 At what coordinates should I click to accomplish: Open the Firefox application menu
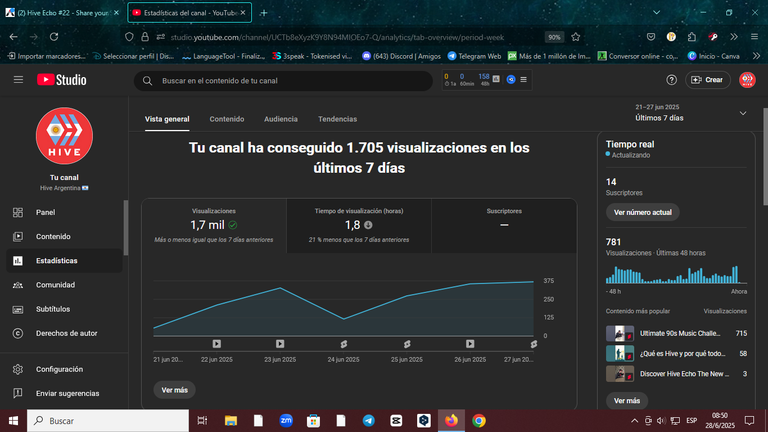point(754,37)
